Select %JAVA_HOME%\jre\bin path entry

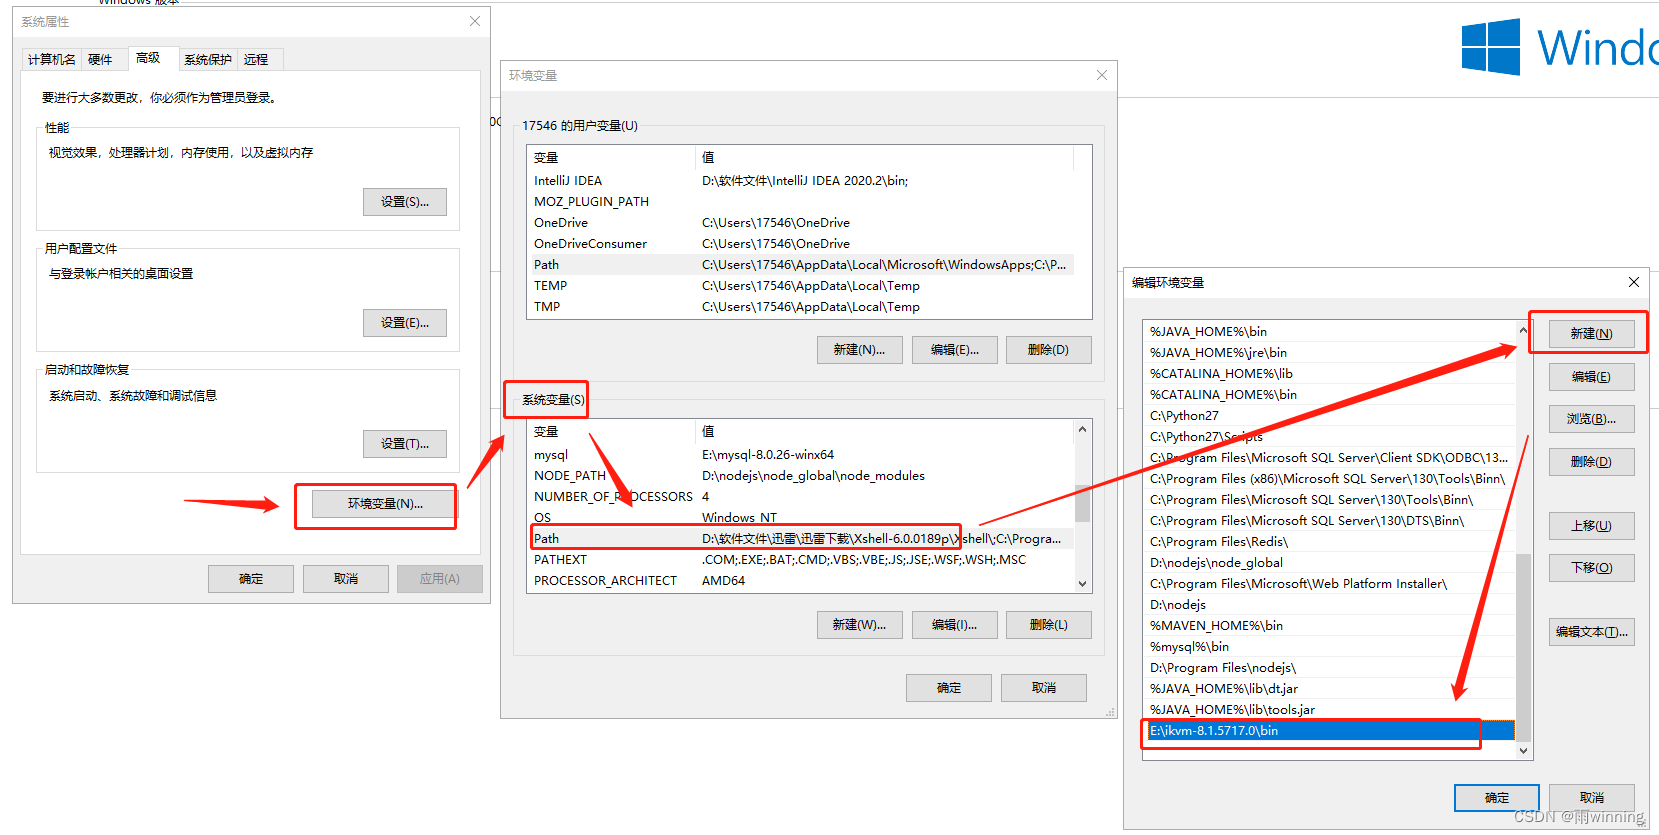[1329, 353]
